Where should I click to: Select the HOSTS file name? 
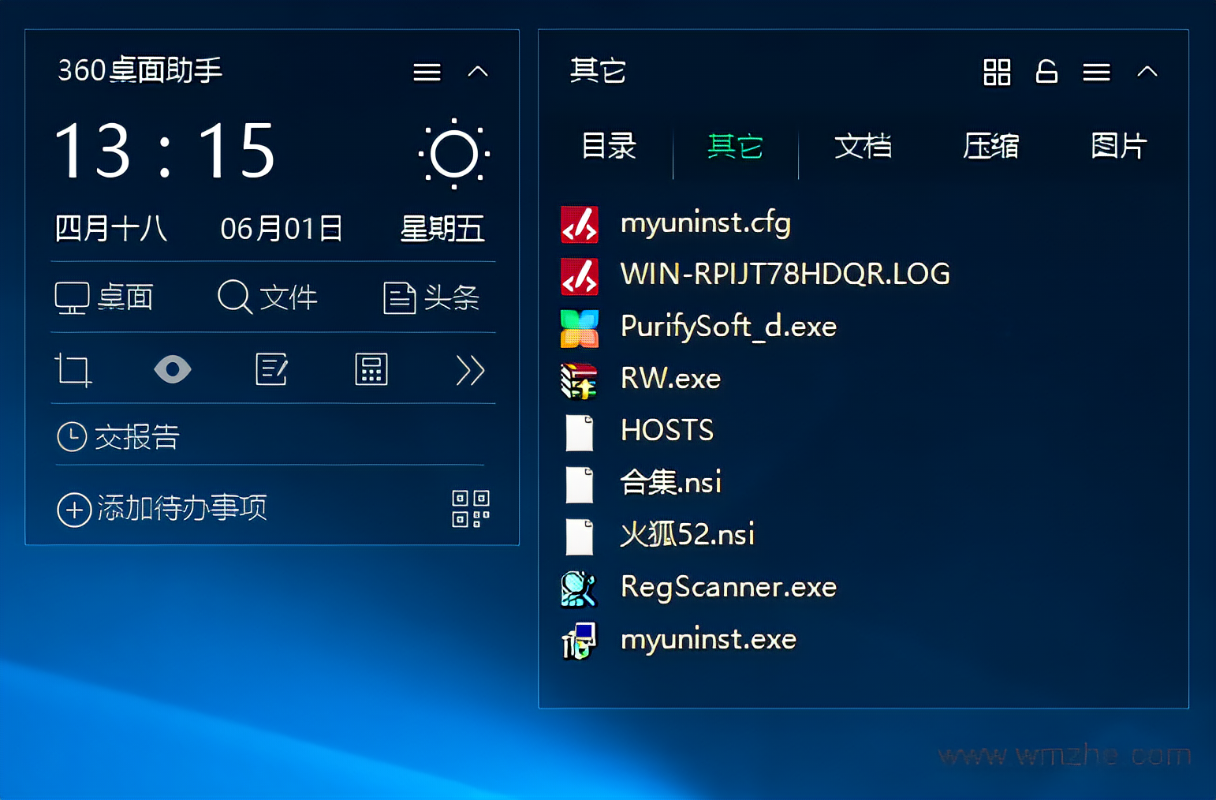668,430
